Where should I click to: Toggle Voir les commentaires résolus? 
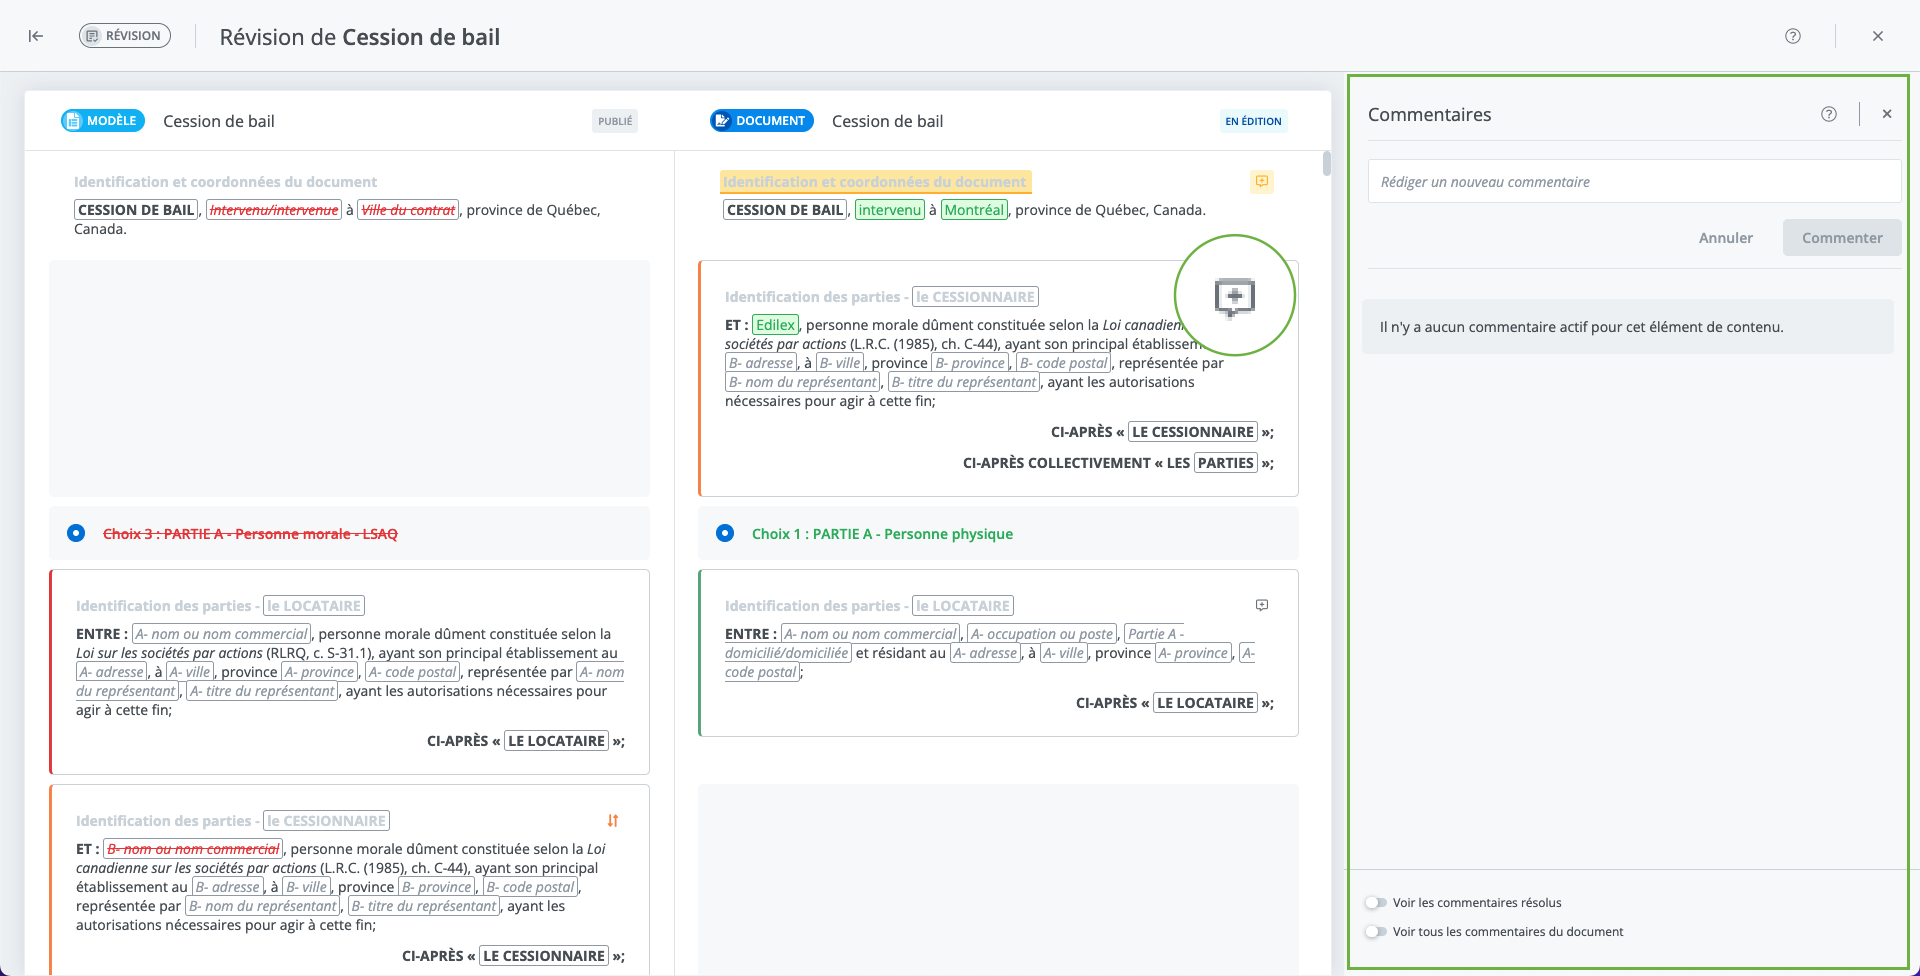pos(1377,903)
